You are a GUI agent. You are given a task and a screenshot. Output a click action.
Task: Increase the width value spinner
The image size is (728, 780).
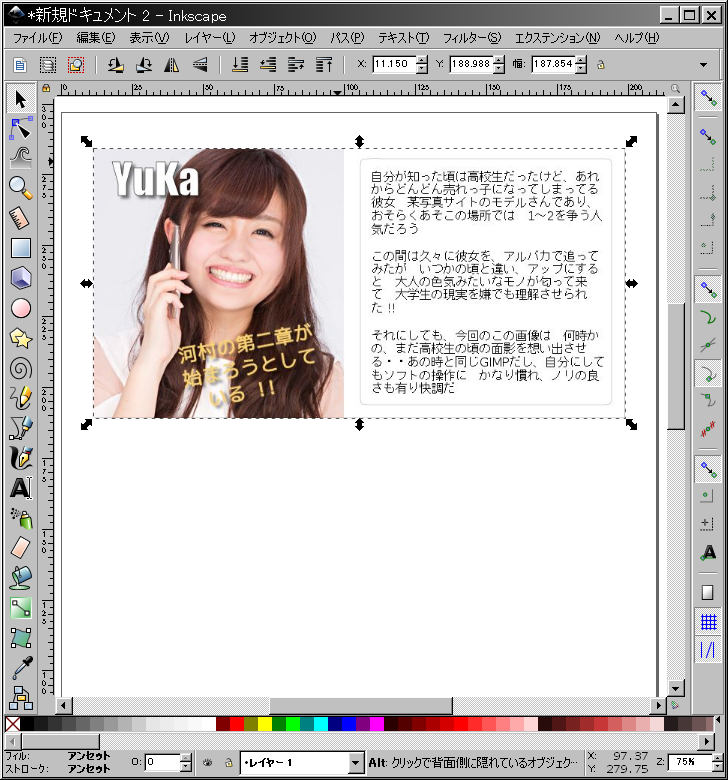point(581,60)
